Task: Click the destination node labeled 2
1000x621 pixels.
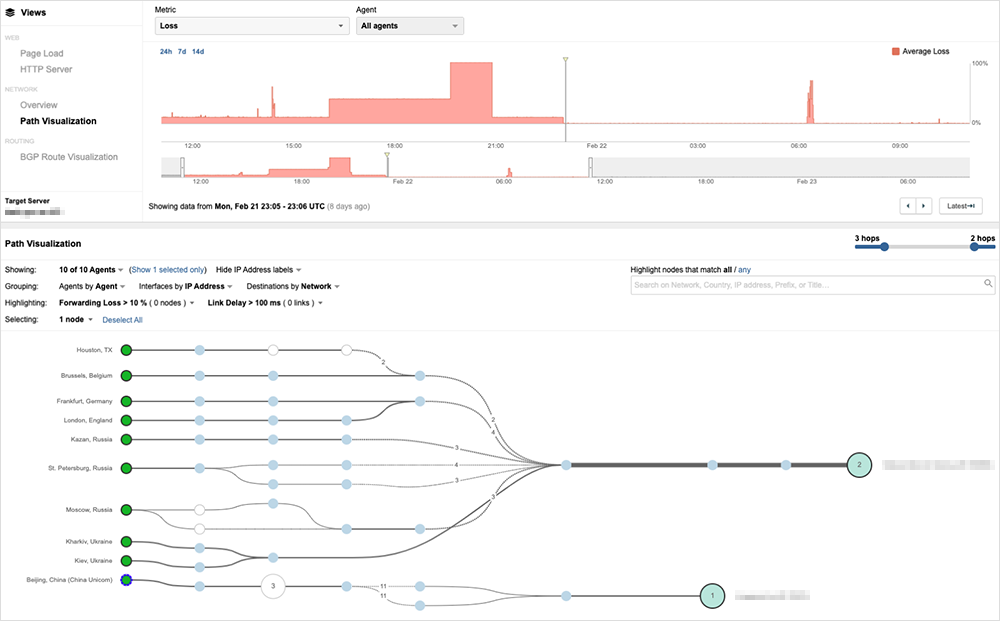Action: [x=859, y=465]
